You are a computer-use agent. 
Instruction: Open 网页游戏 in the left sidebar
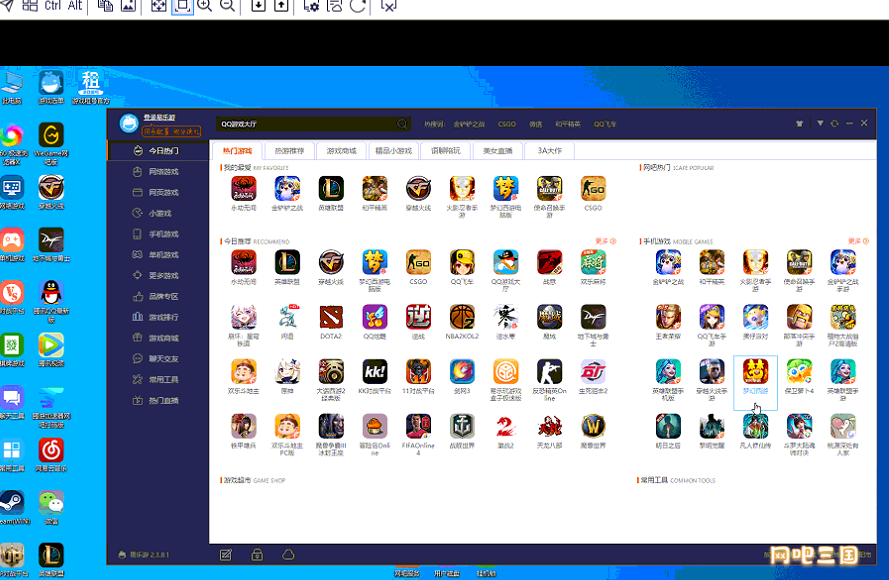pos(158,193)
